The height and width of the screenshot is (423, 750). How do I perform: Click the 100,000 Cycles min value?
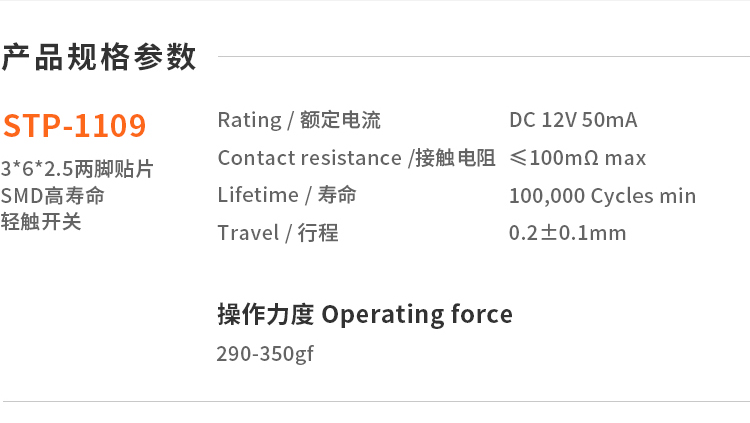(602, 196)
